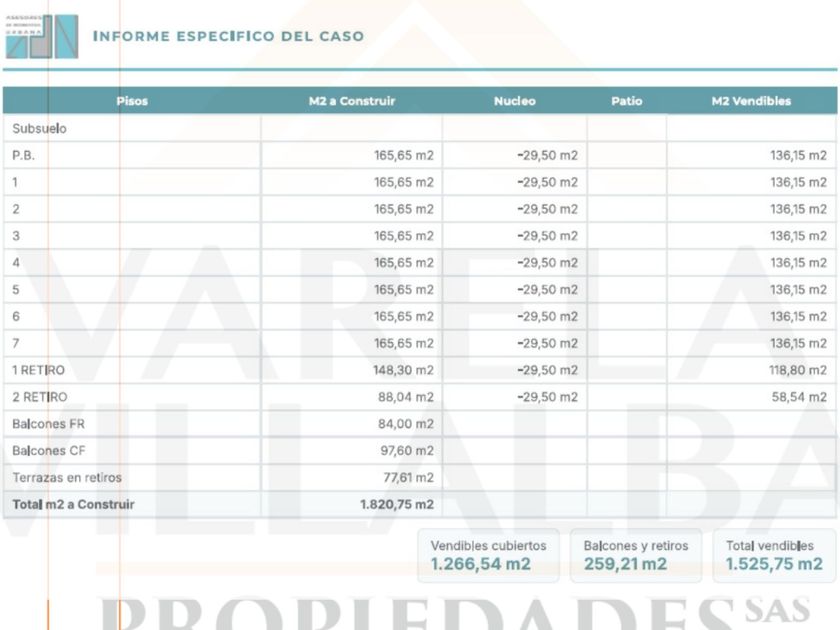The image size is (840, 630).
Task: Click the 77,61 m2 value
Action: pyautogui.click(x=408, y=477)
